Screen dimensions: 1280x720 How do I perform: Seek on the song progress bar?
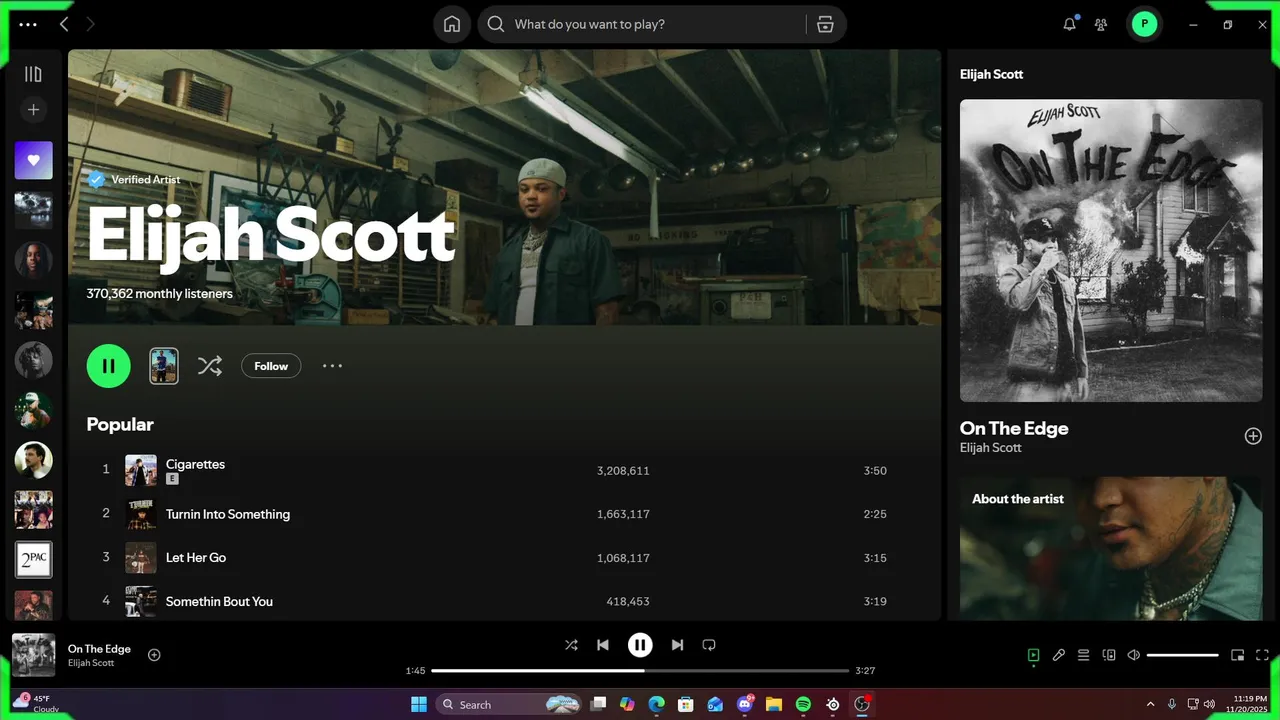pos(640,670)
